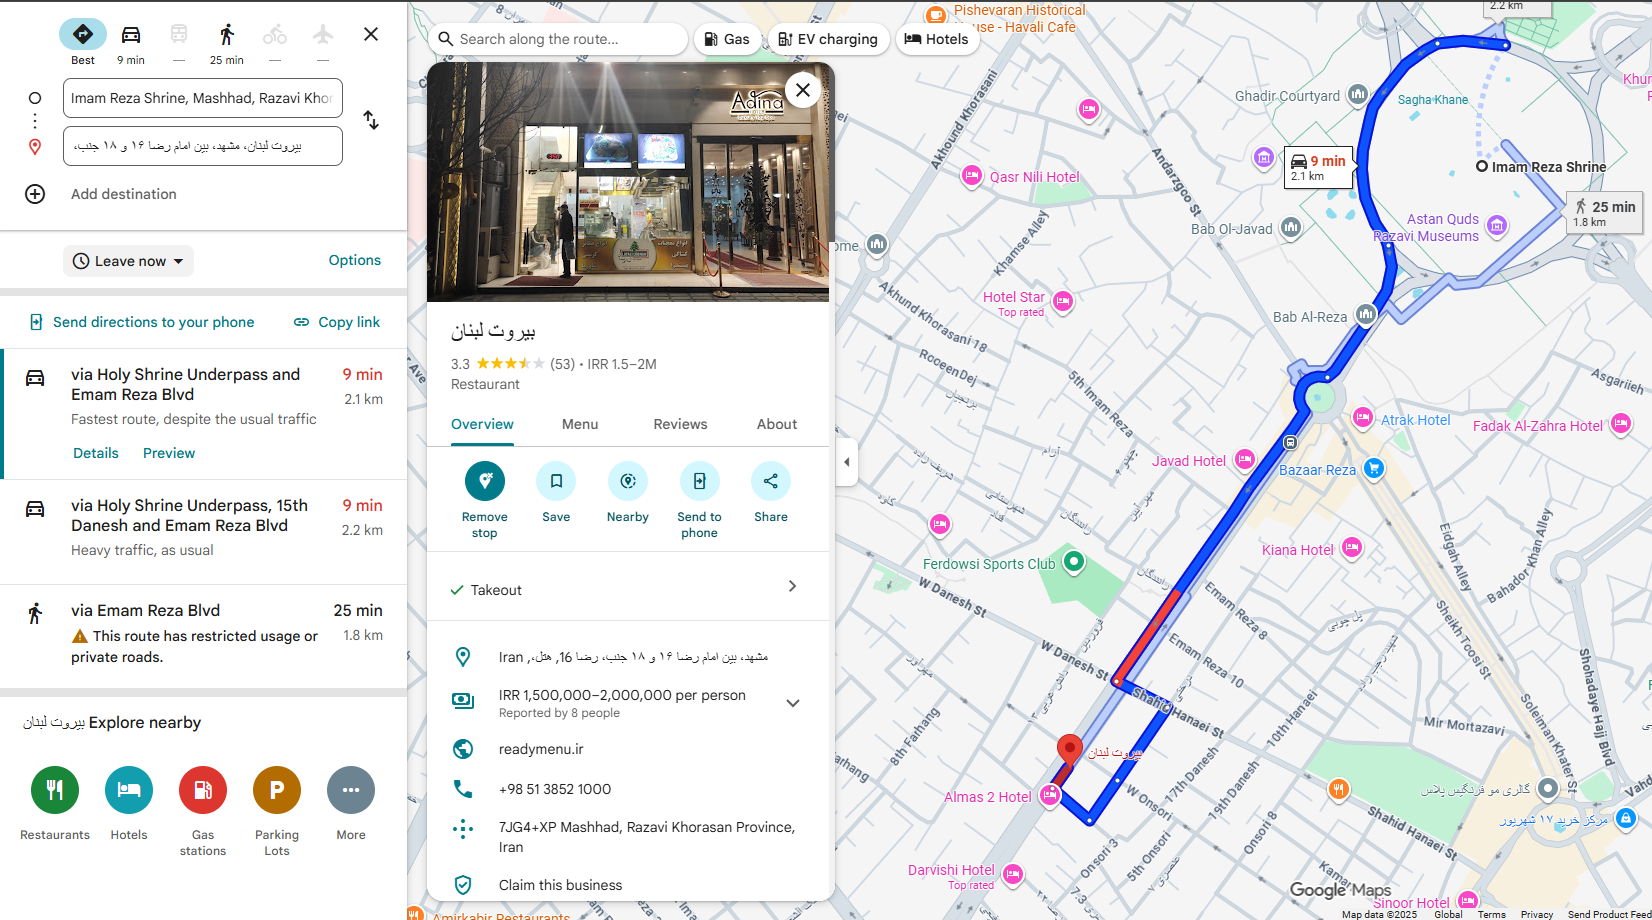Click the 9 min driving route label
Image resolution: width=1652 pixels, height=920 pixels.
1318,167
